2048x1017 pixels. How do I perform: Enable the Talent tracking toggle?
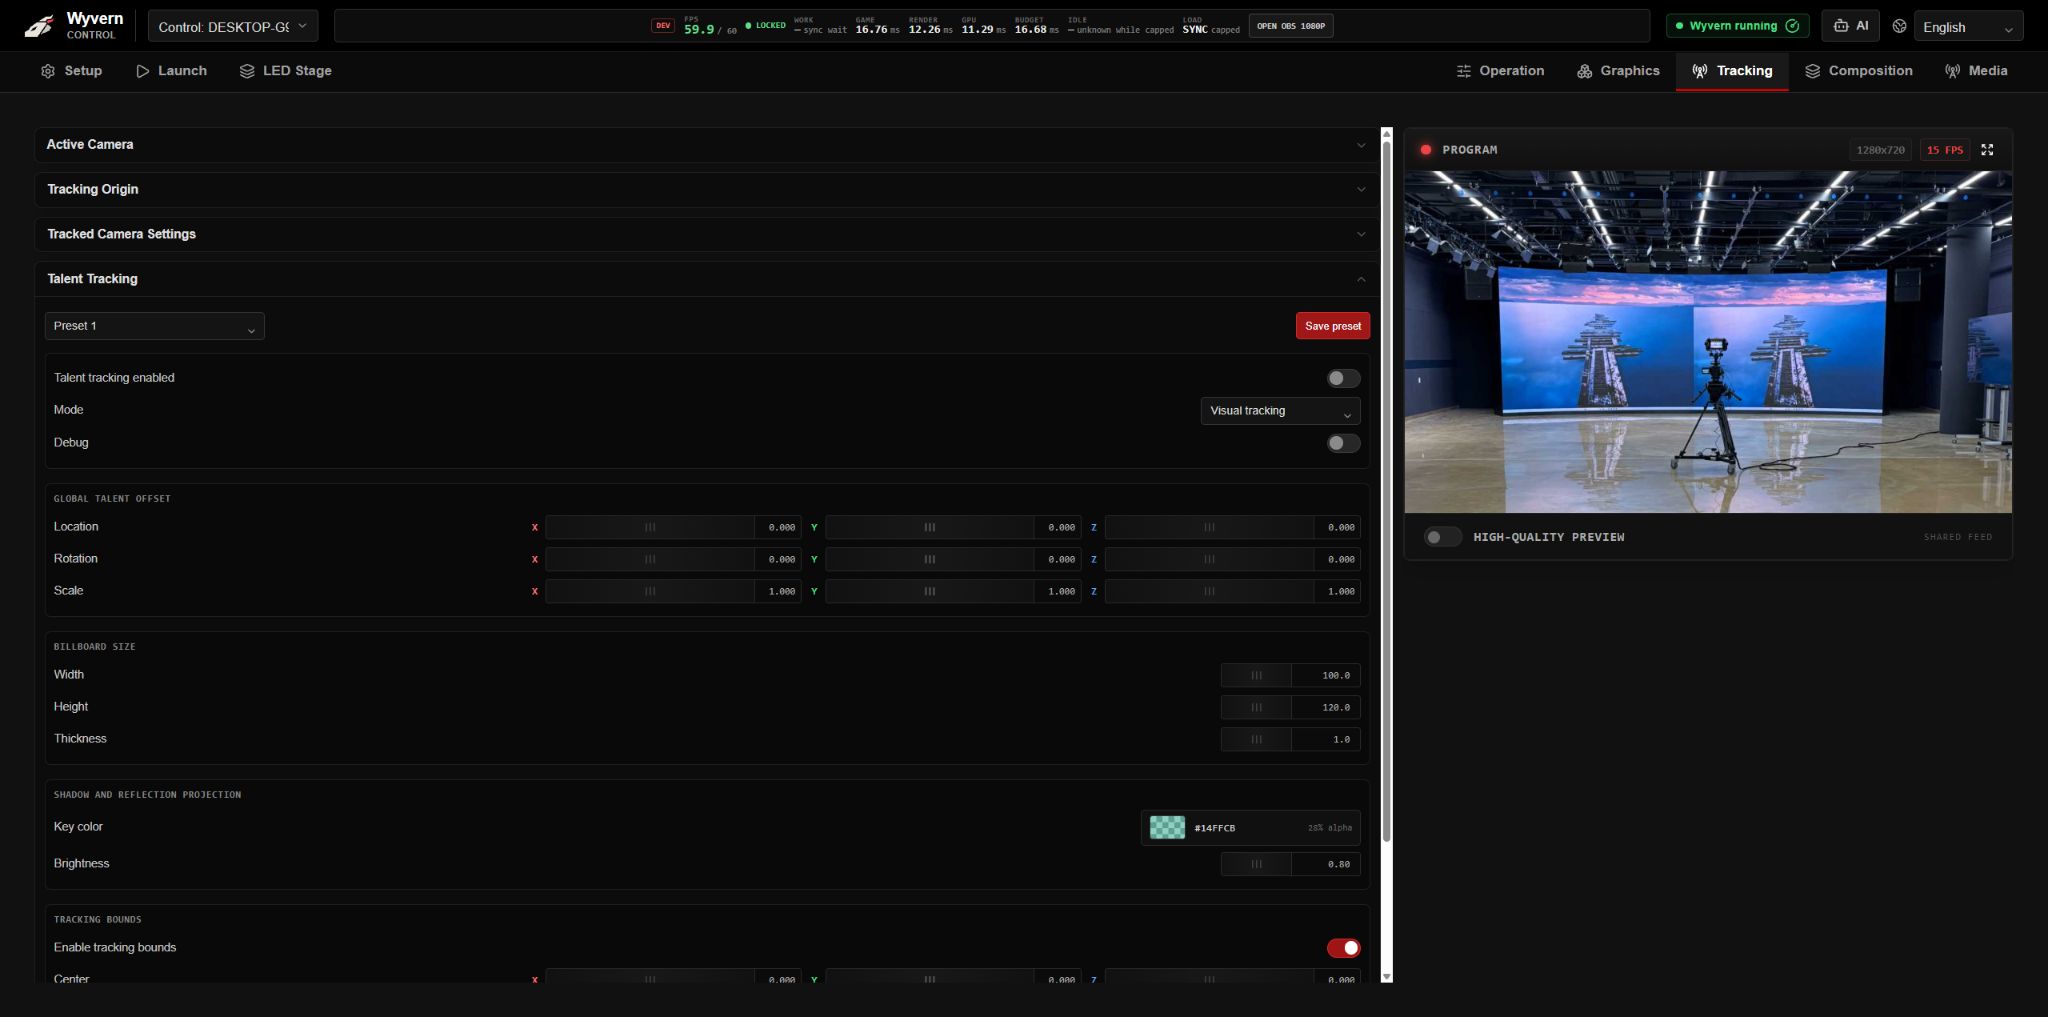click(x=1343, y=378)
